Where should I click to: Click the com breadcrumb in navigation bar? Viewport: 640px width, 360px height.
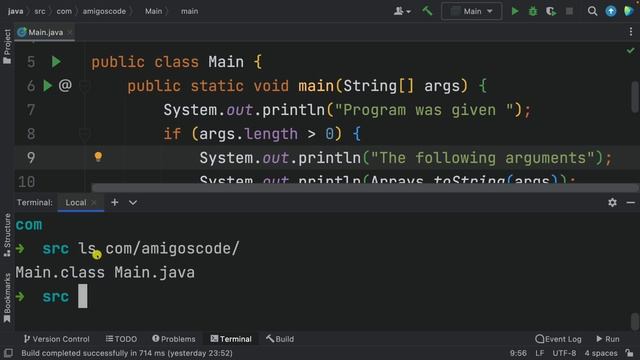(64, 11)
